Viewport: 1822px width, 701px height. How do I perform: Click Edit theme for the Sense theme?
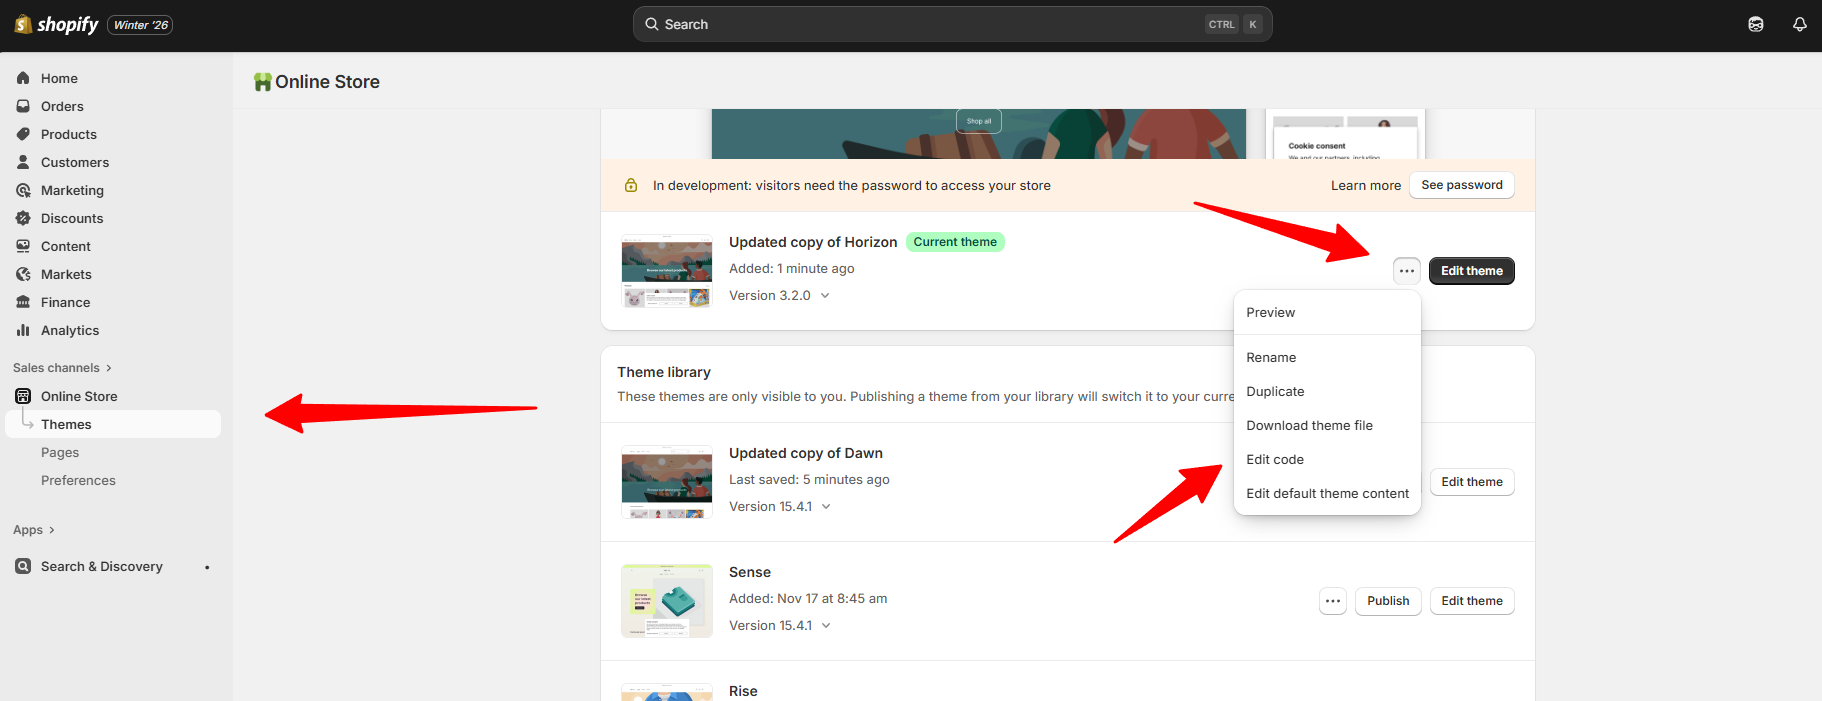coord(1471,601)
